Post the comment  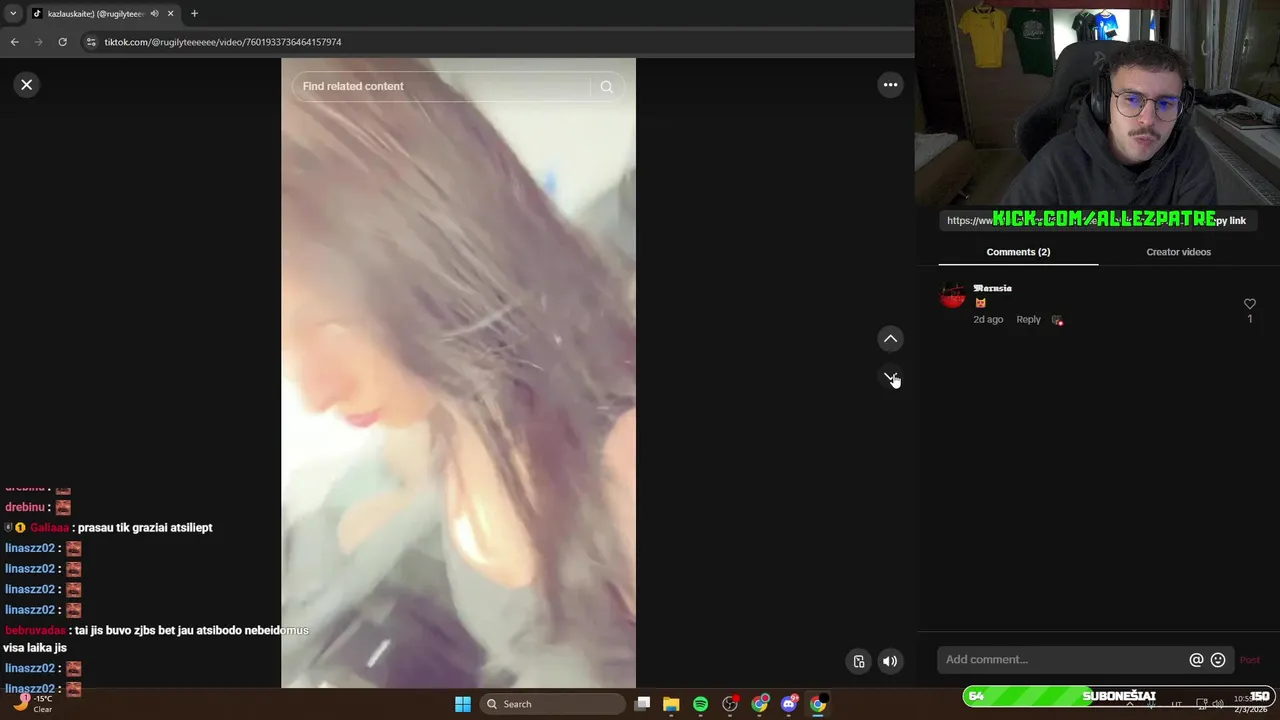pos(1250,660)
